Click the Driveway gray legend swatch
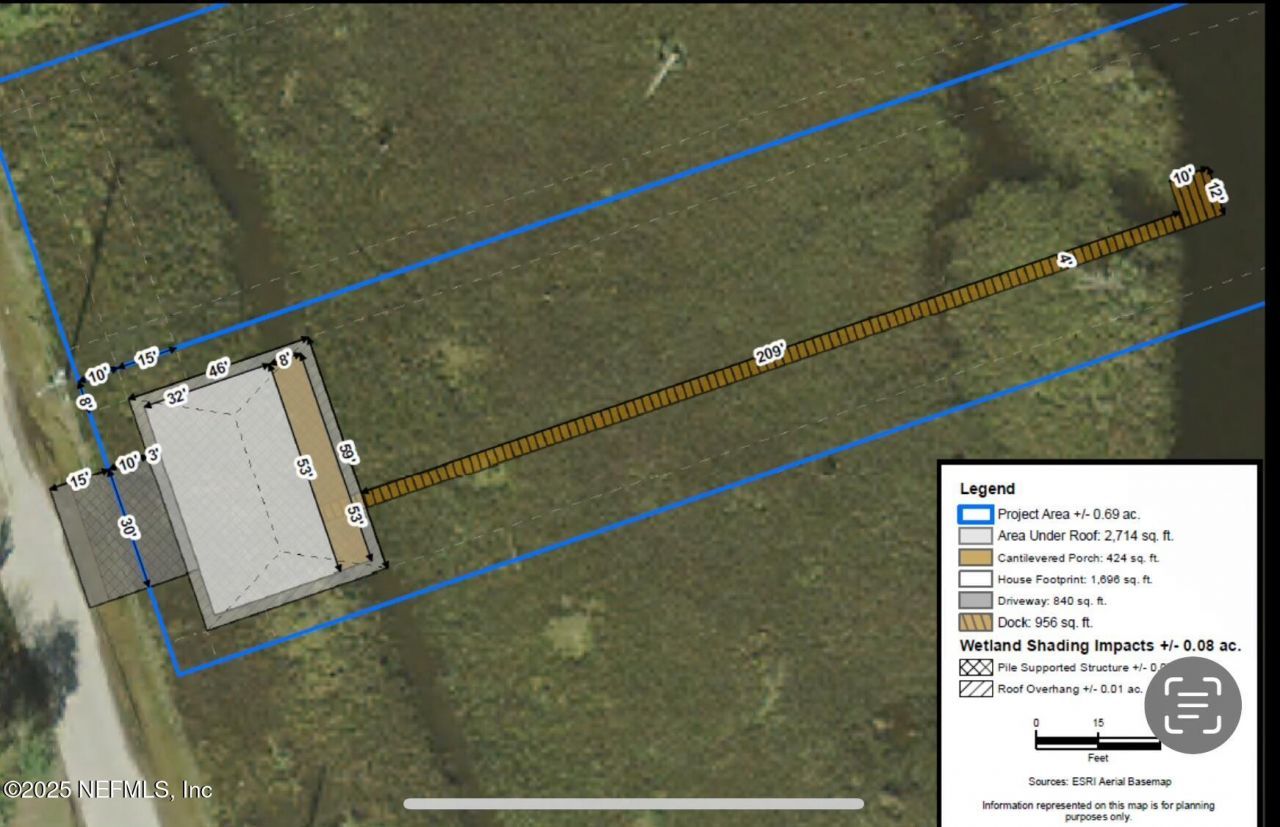 click(x=976, y=601)
